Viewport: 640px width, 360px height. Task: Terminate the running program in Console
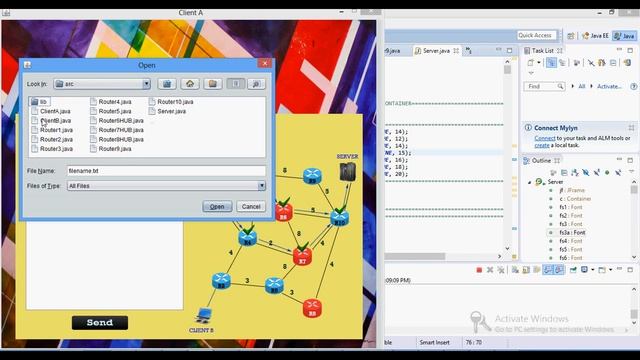tap(479, 270)
